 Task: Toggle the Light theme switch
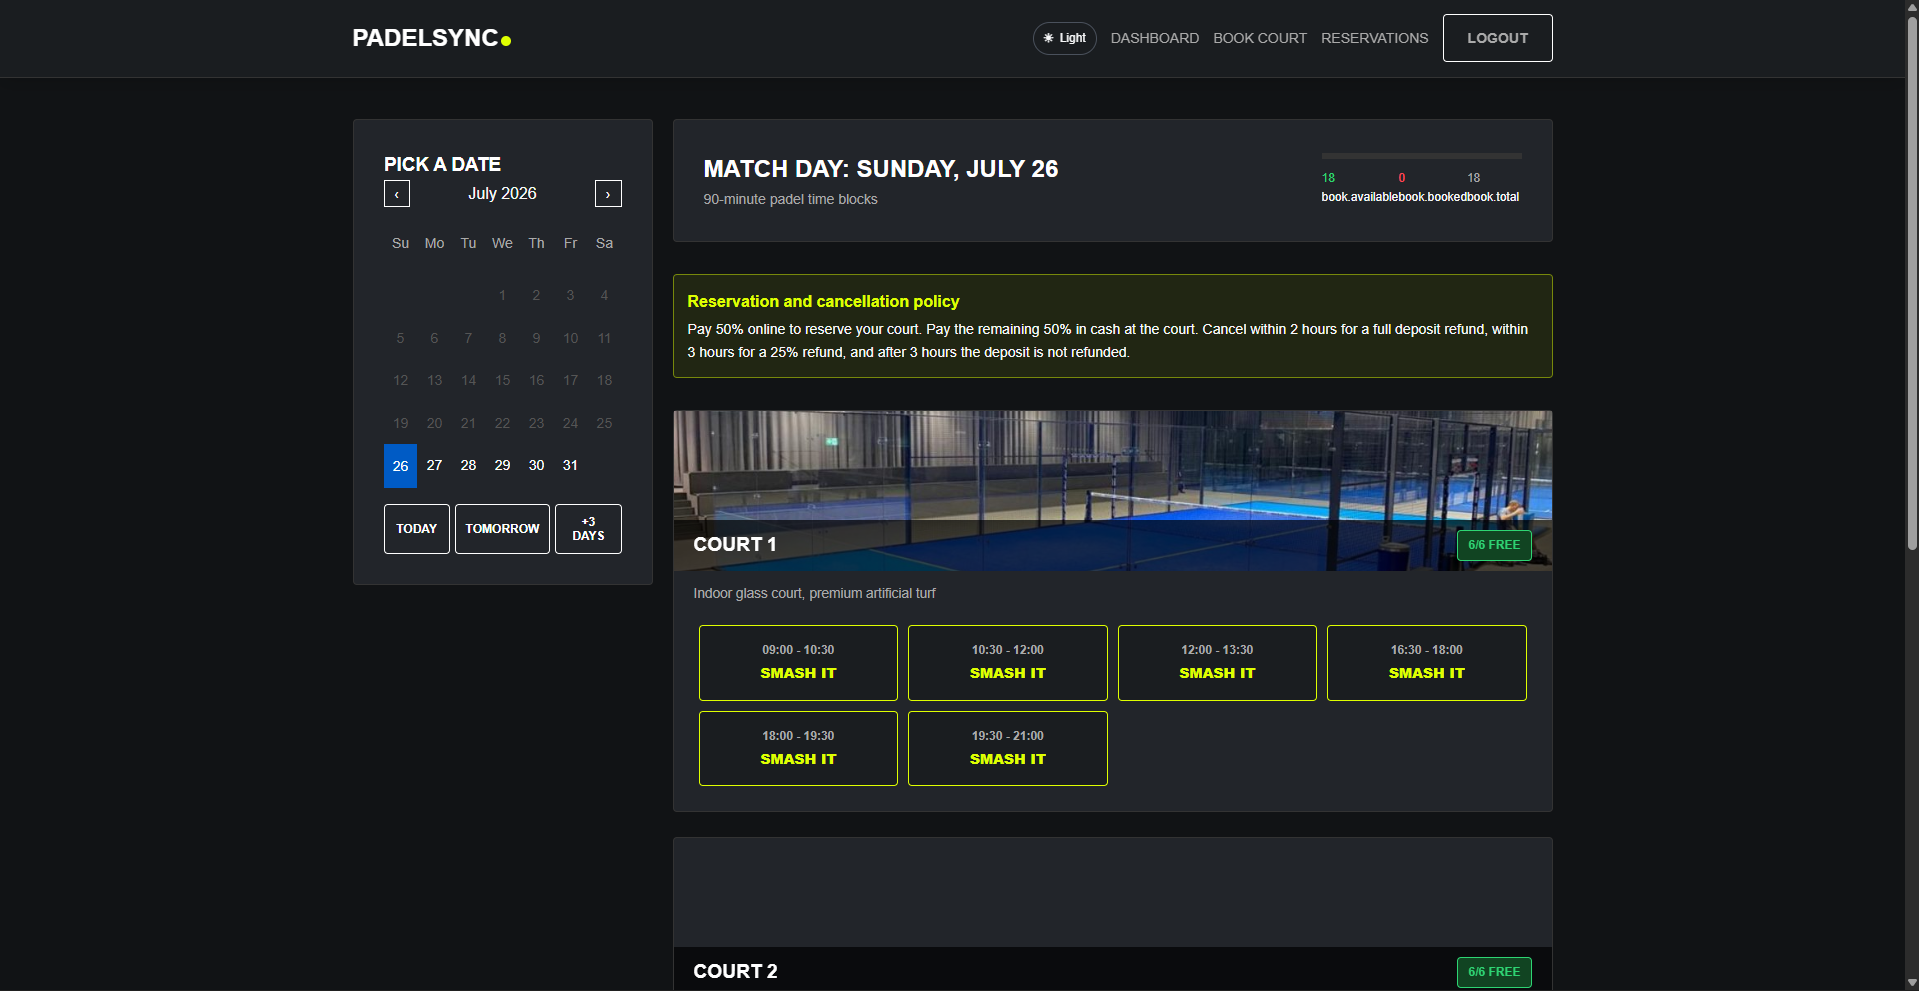[x=1064, y=38]
